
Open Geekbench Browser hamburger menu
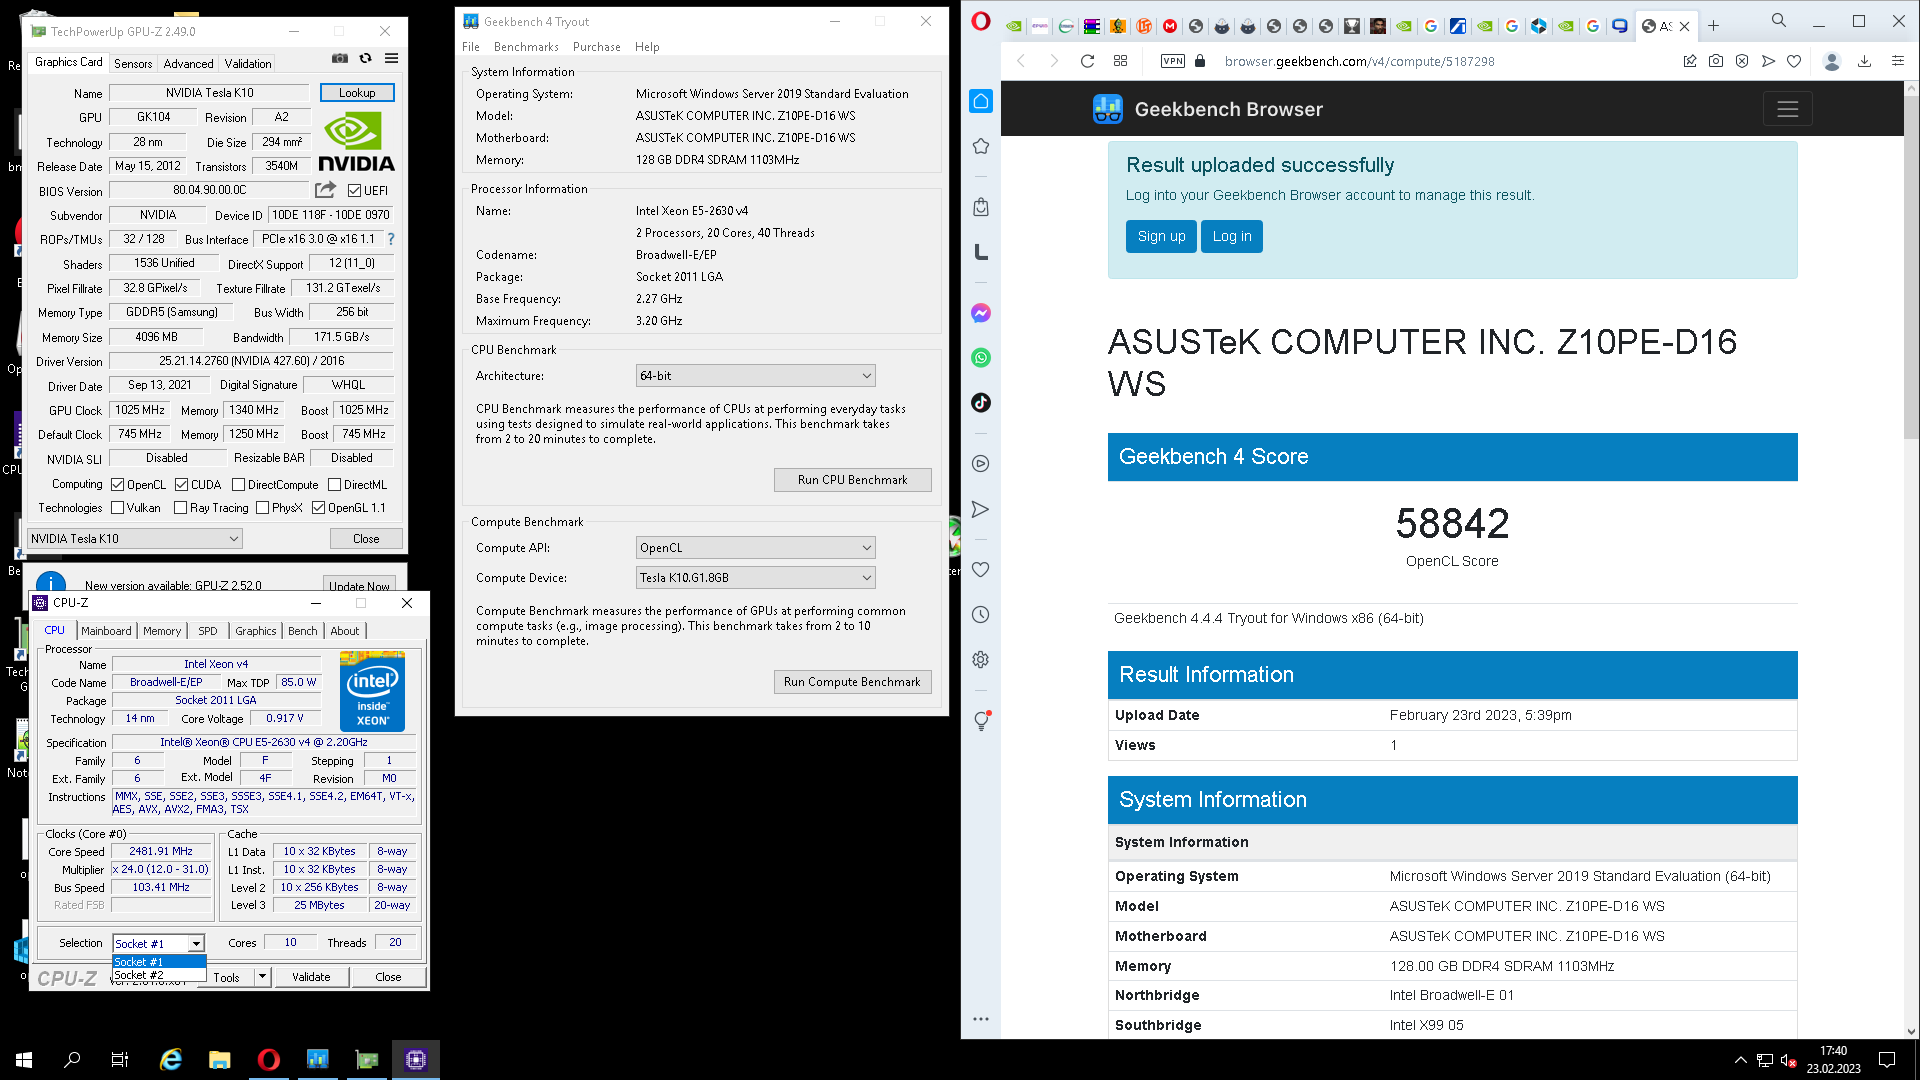[x=1788, y=109]
